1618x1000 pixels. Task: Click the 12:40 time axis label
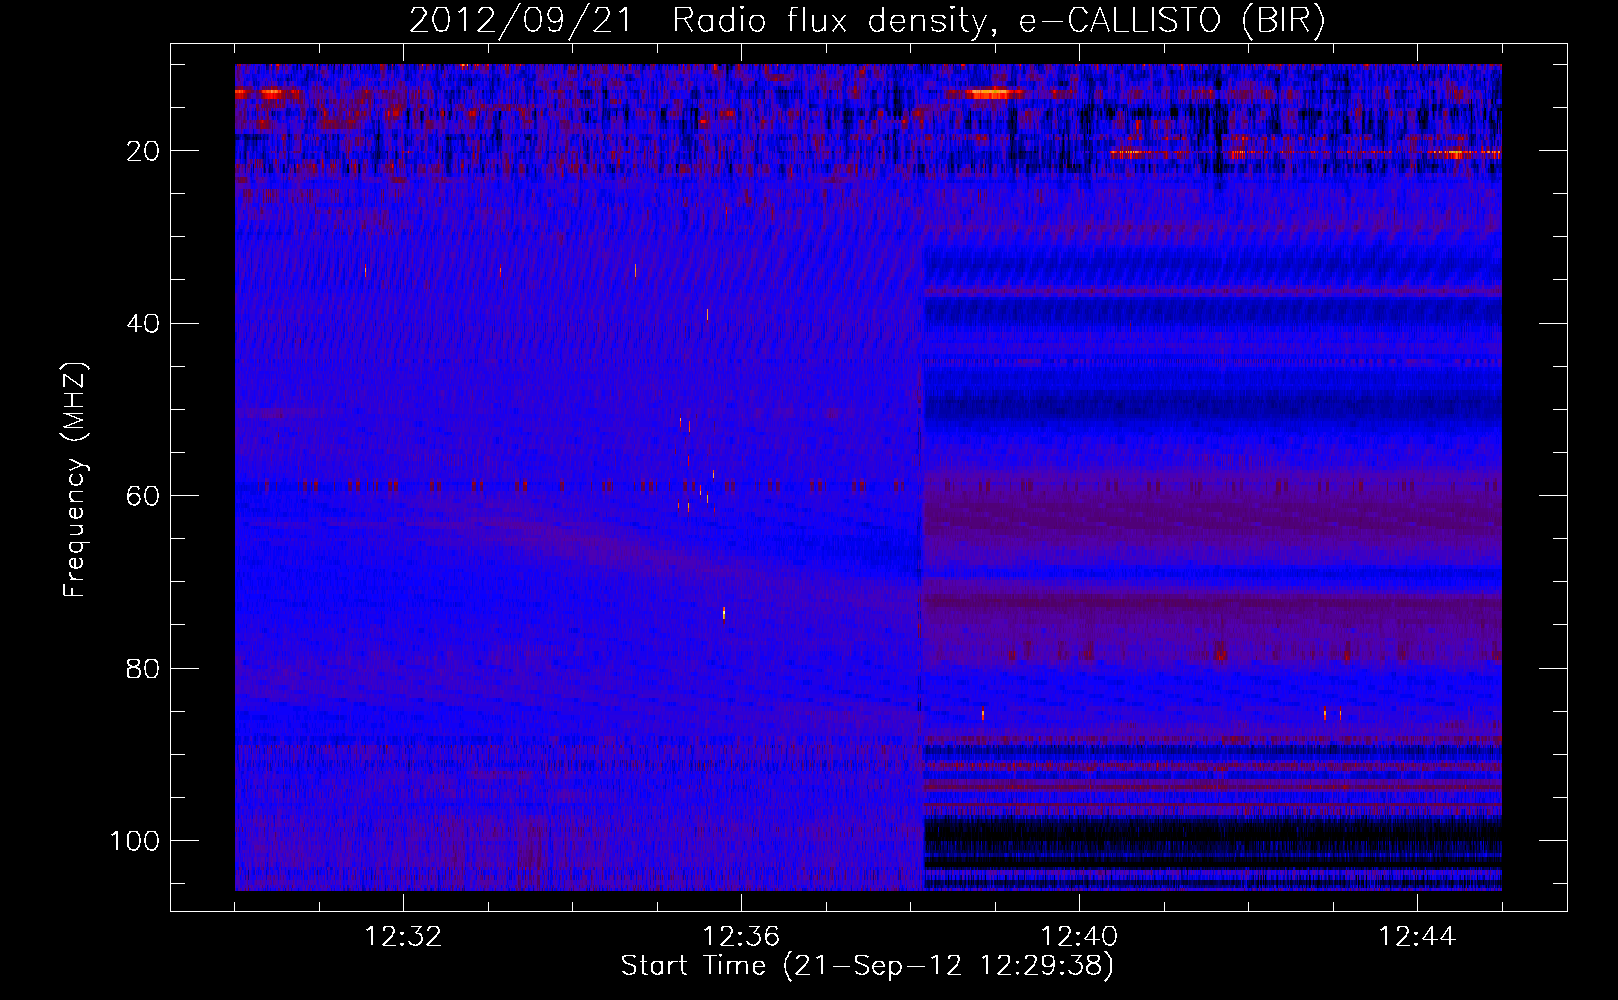click(1079, 937)
